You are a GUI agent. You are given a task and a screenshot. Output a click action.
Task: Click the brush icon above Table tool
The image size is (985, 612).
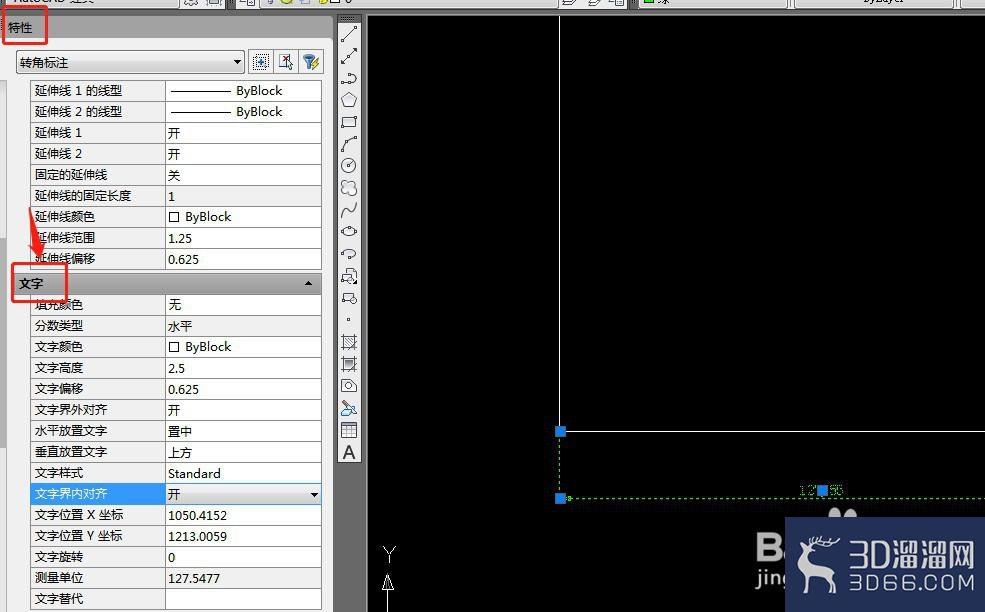pyautogui.click(x=349, y=408)
